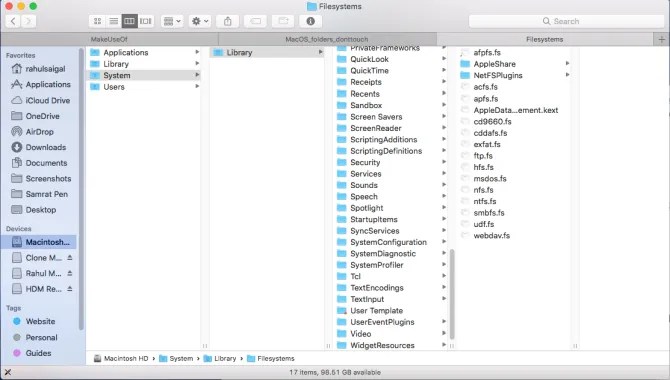Screen dimensions: 670x380
Task: Select Applications folder in first column
Action: pos(144,53)
